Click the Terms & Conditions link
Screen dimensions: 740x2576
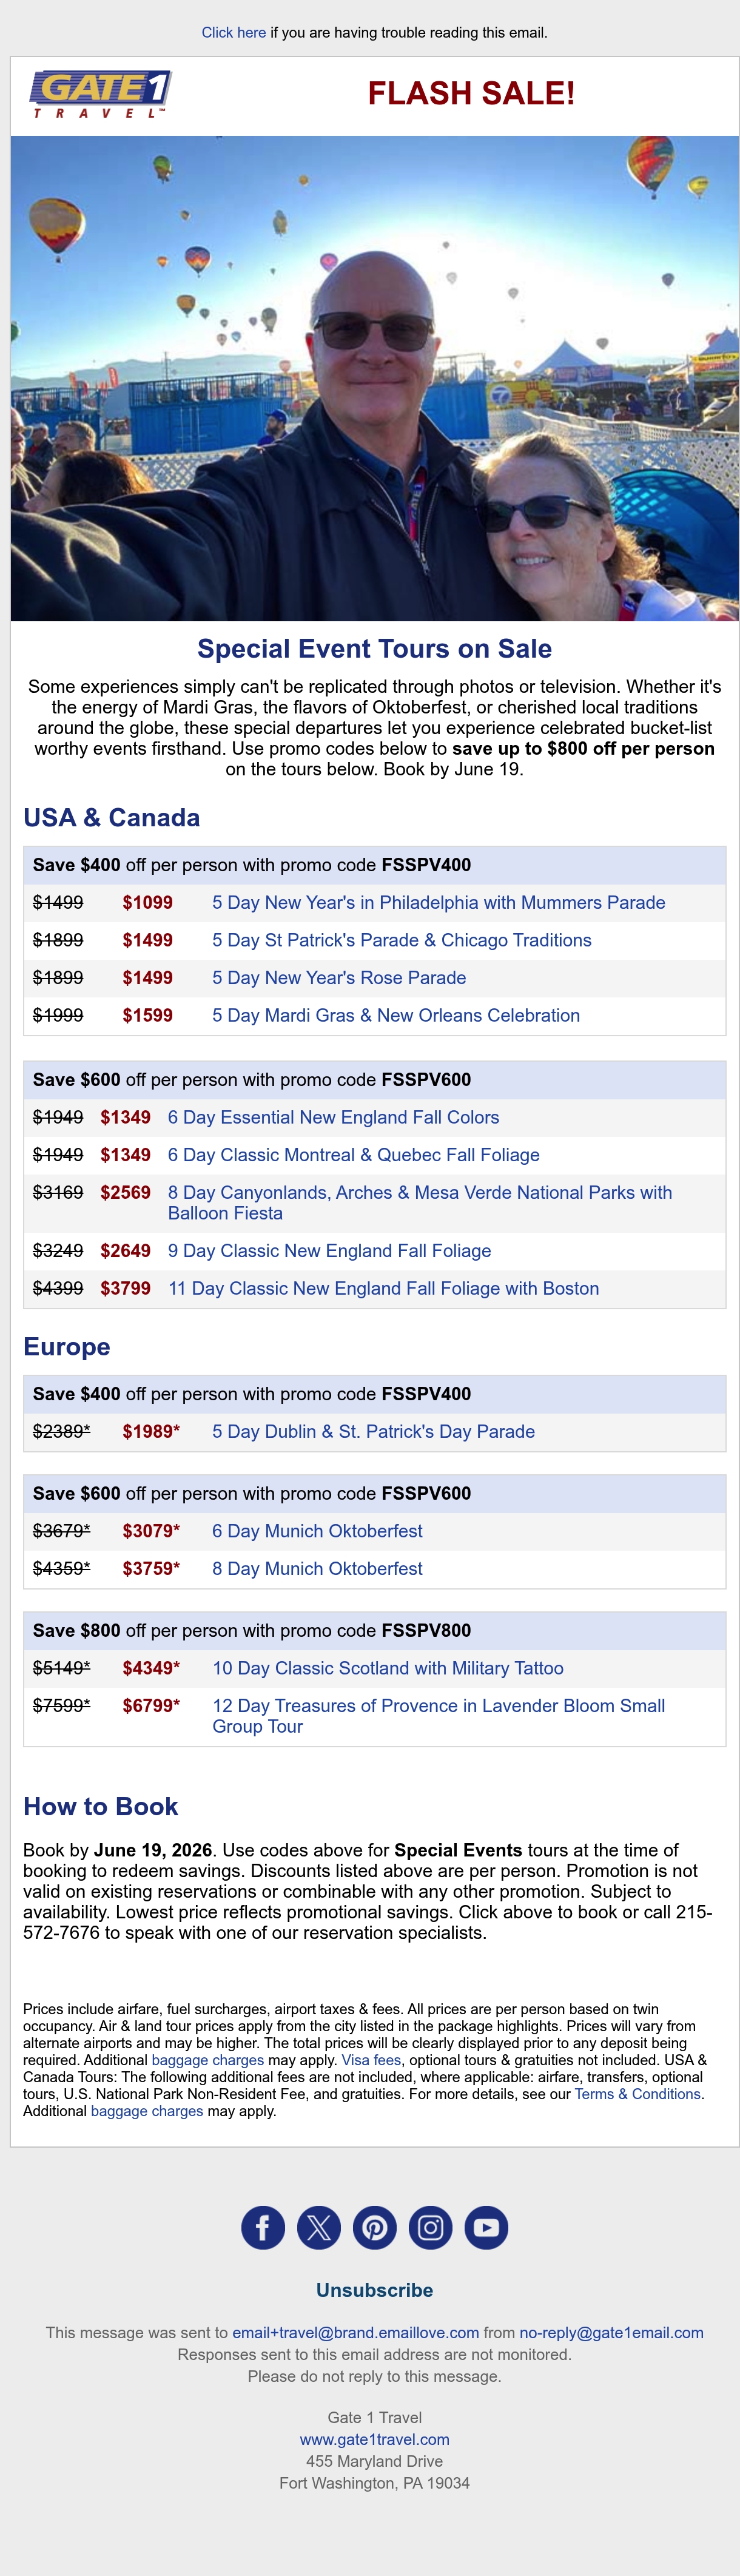[x=638, y=2093]
